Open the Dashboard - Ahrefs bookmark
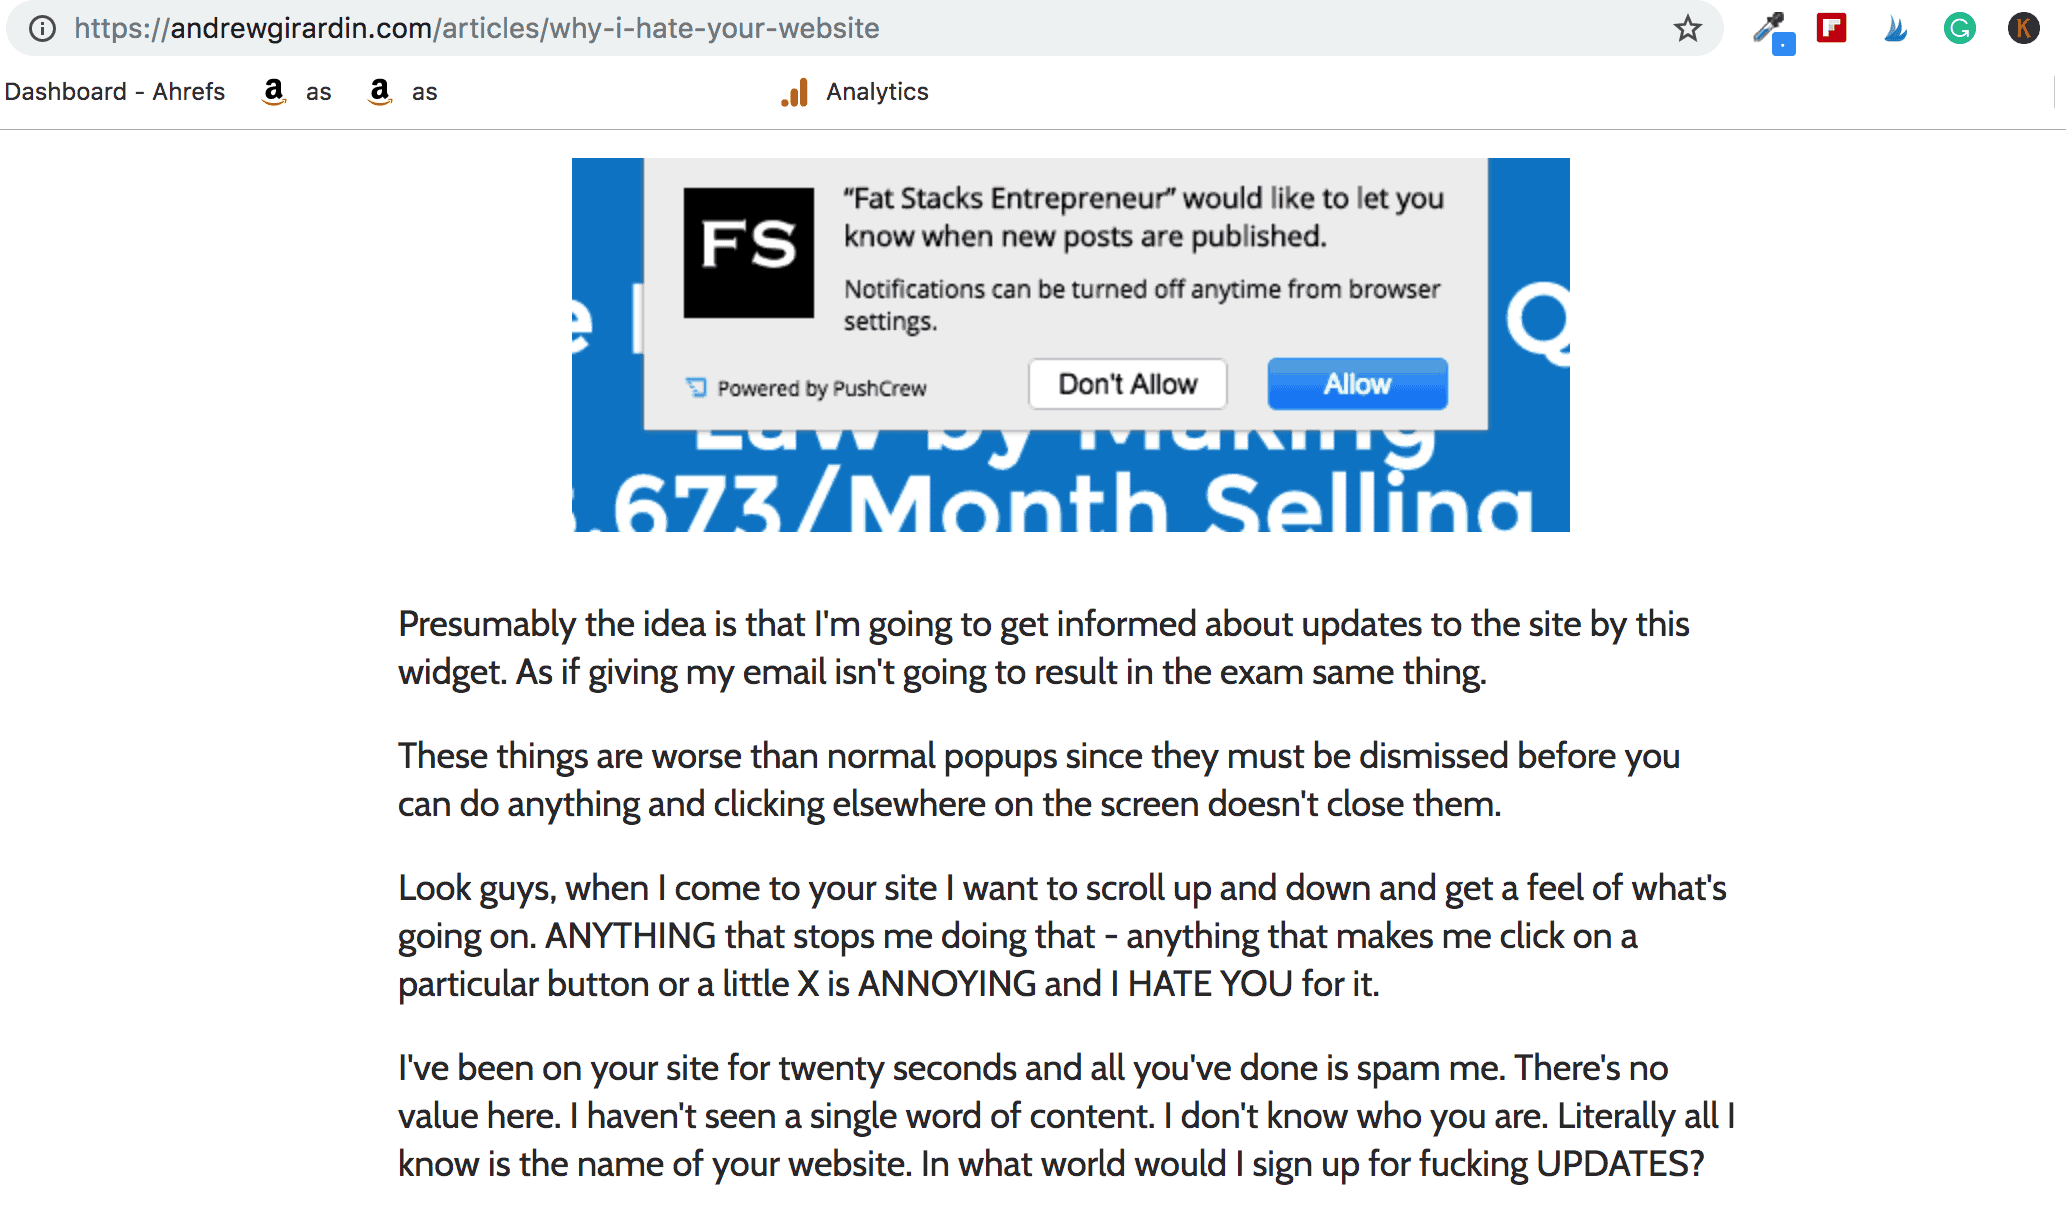The width and height of the screenshot is (2066, 1214). (115, 92)
